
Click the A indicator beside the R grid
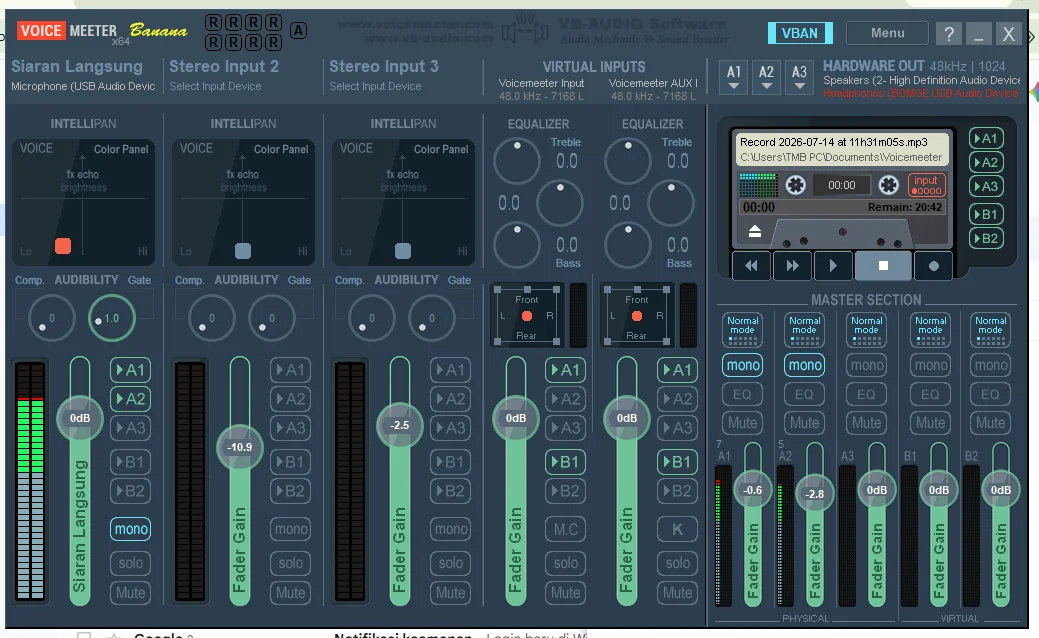(298, 30)
